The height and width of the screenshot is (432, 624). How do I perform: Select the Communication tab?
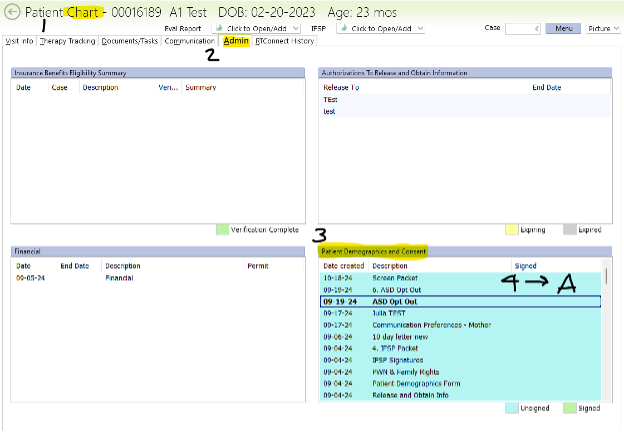[189, 42]
